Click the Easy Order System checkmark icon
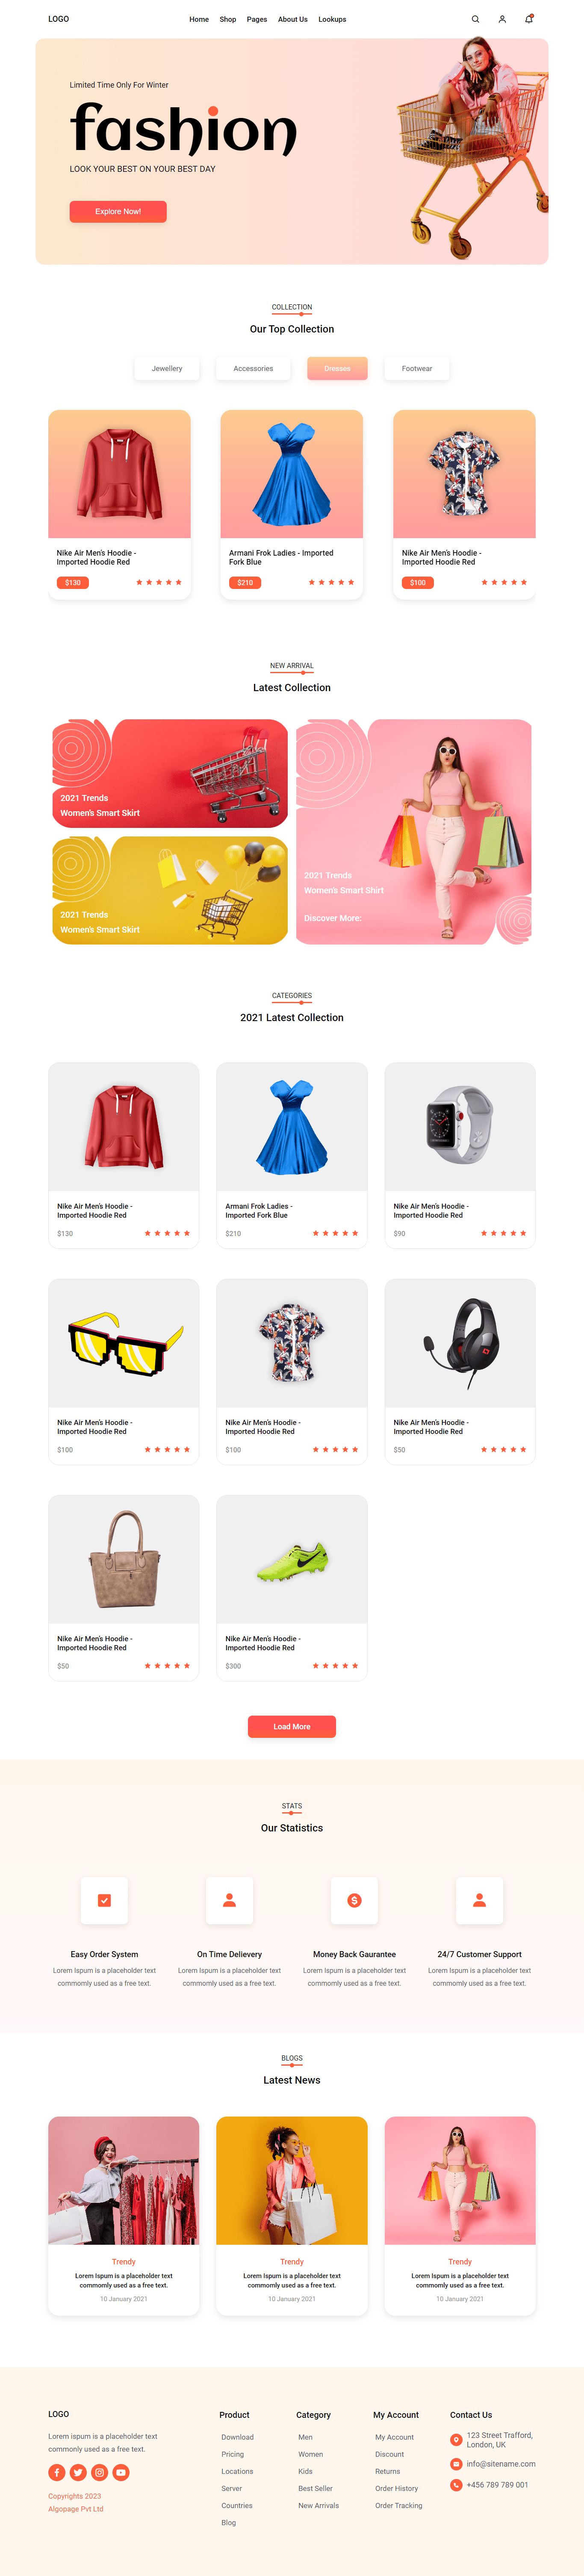This screenshot has height=2576, width=584. click(x=104, y=1900)
